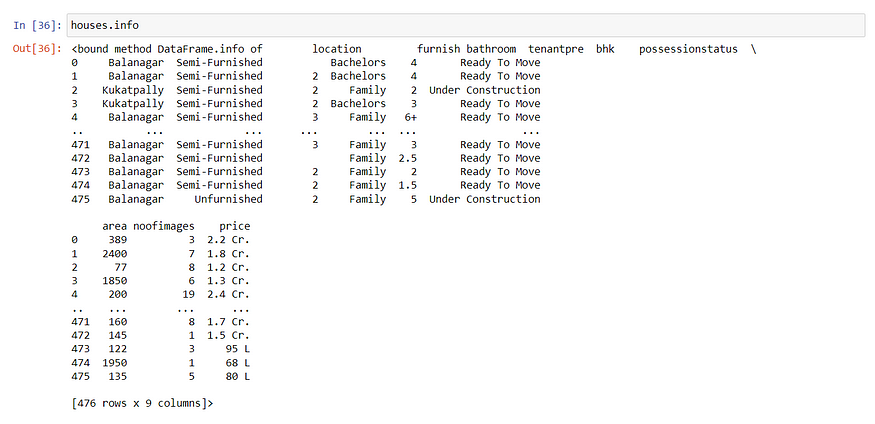
Task: Click 'Family' tenant value in row 4
Action: point(367,117)
